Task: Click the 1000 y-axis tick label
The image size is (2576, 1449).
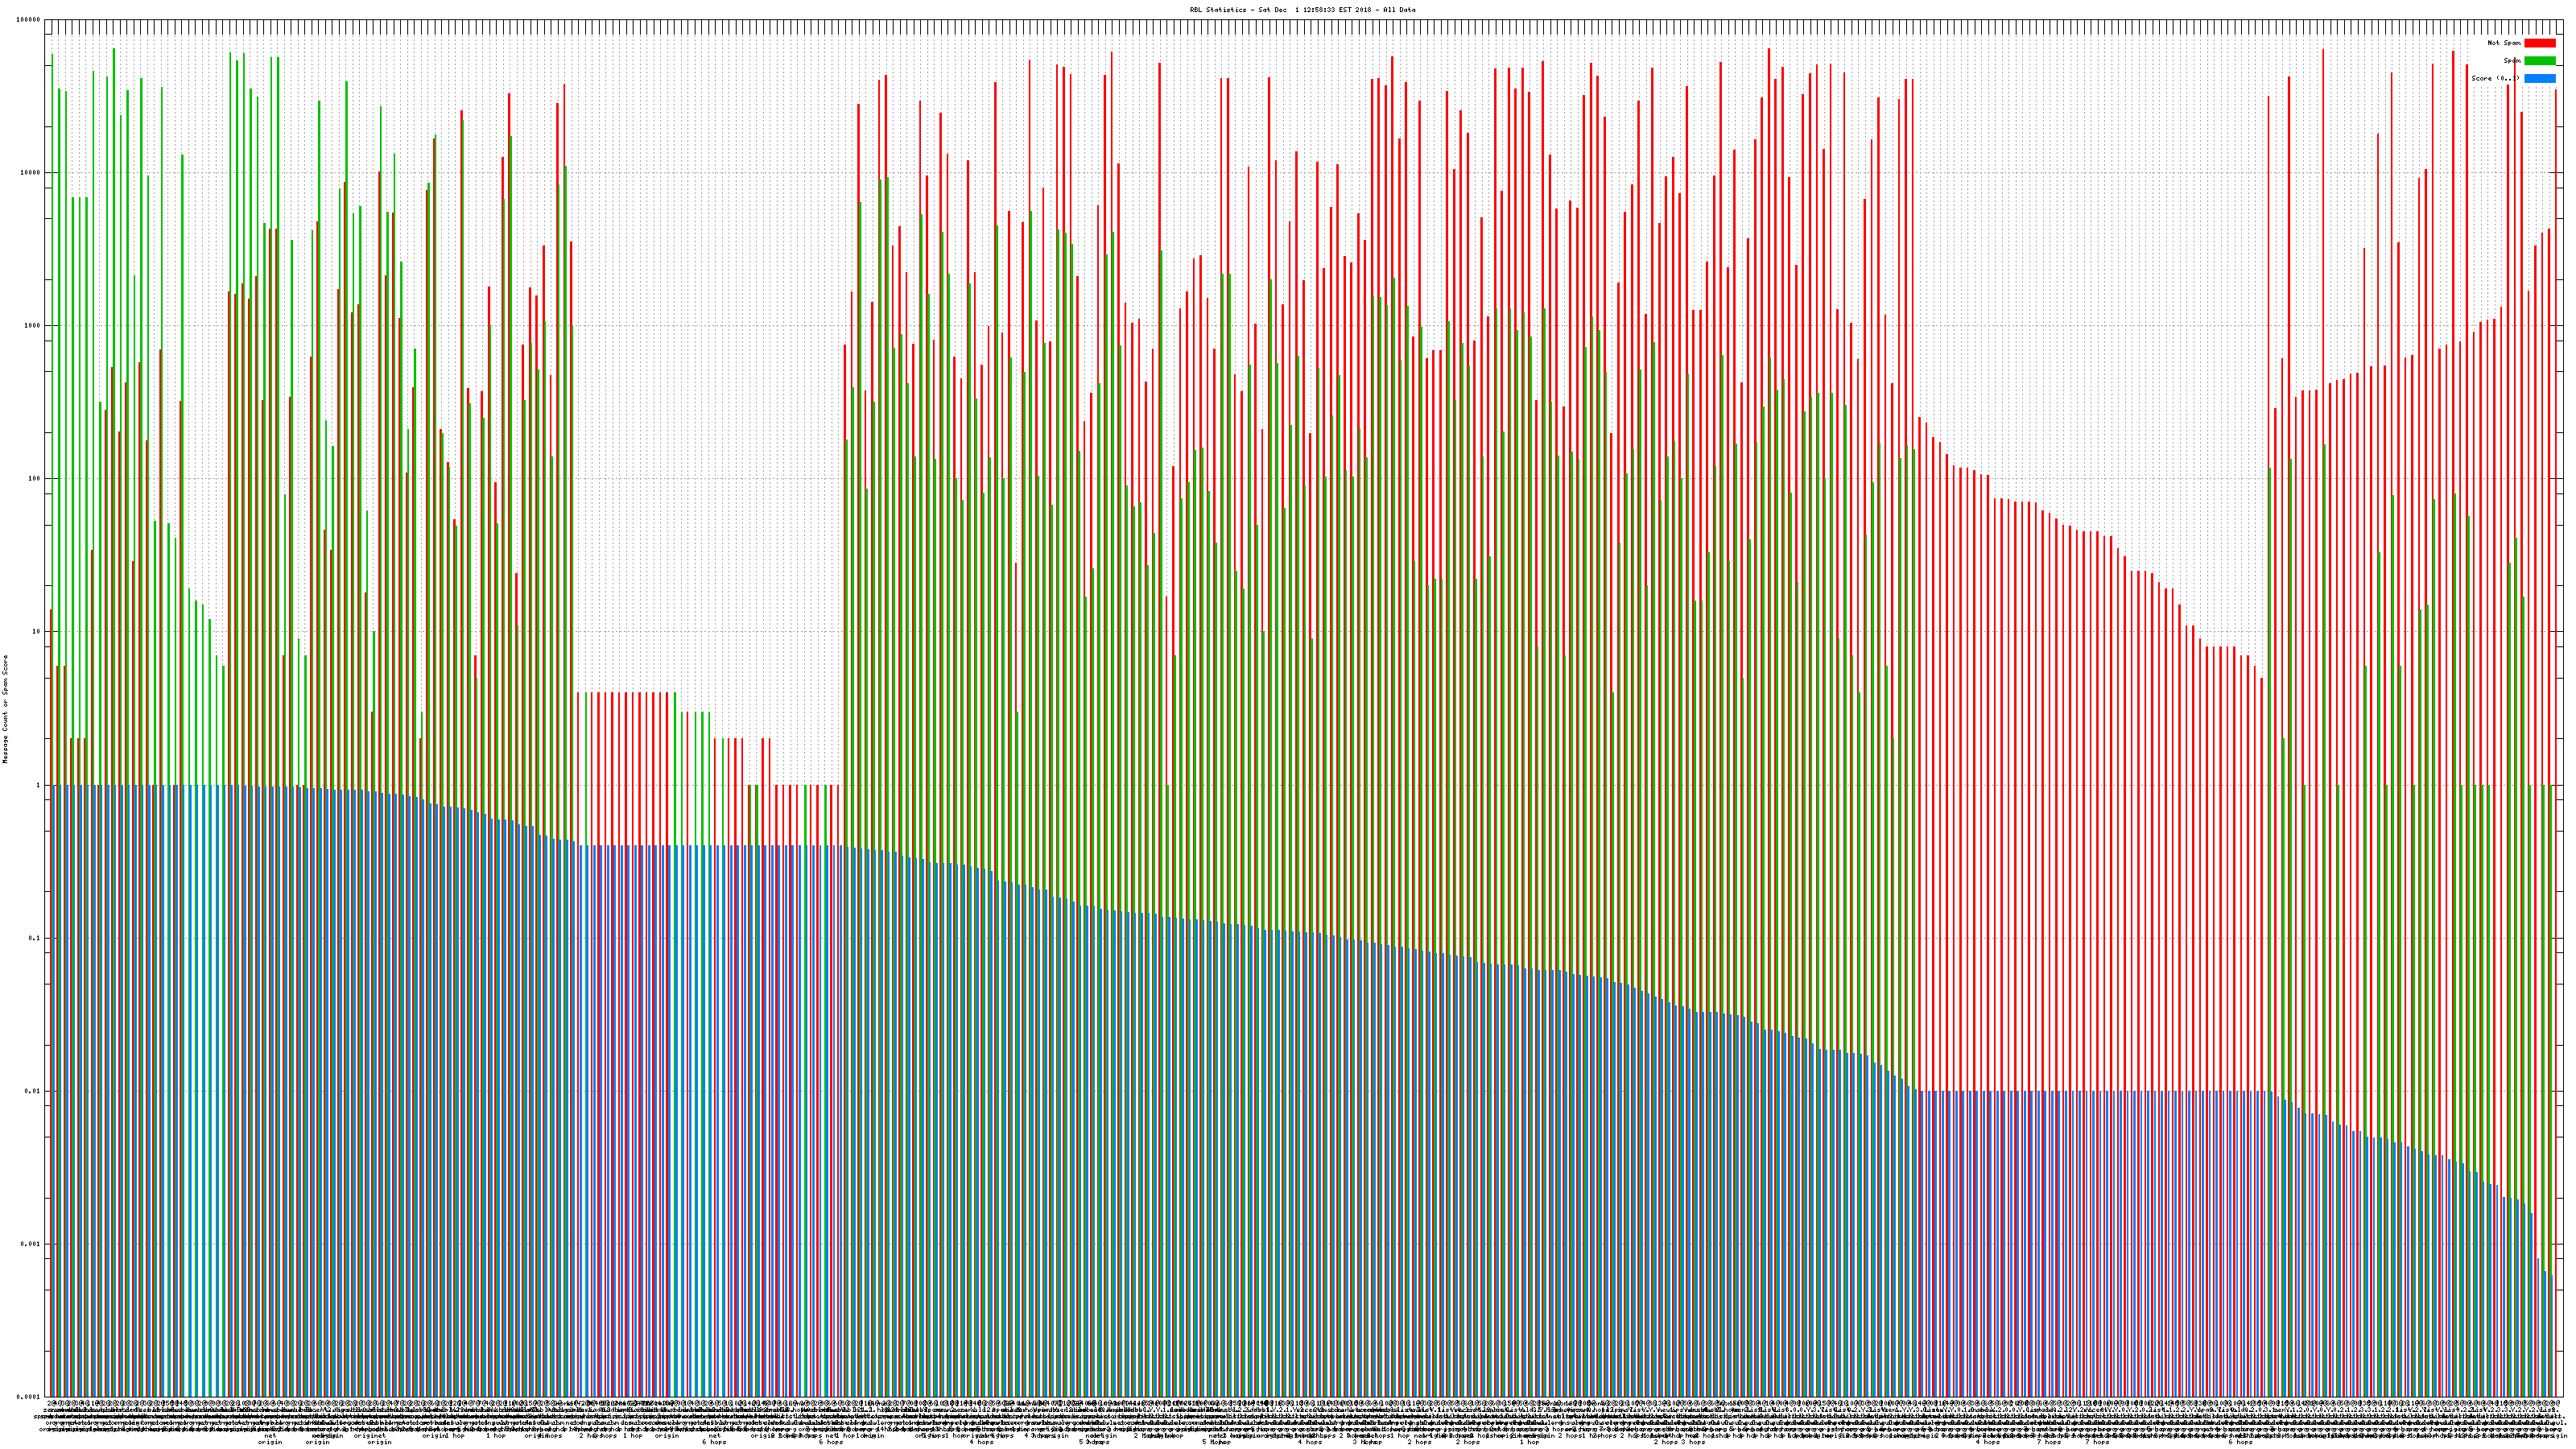Action: pos(33,326)
